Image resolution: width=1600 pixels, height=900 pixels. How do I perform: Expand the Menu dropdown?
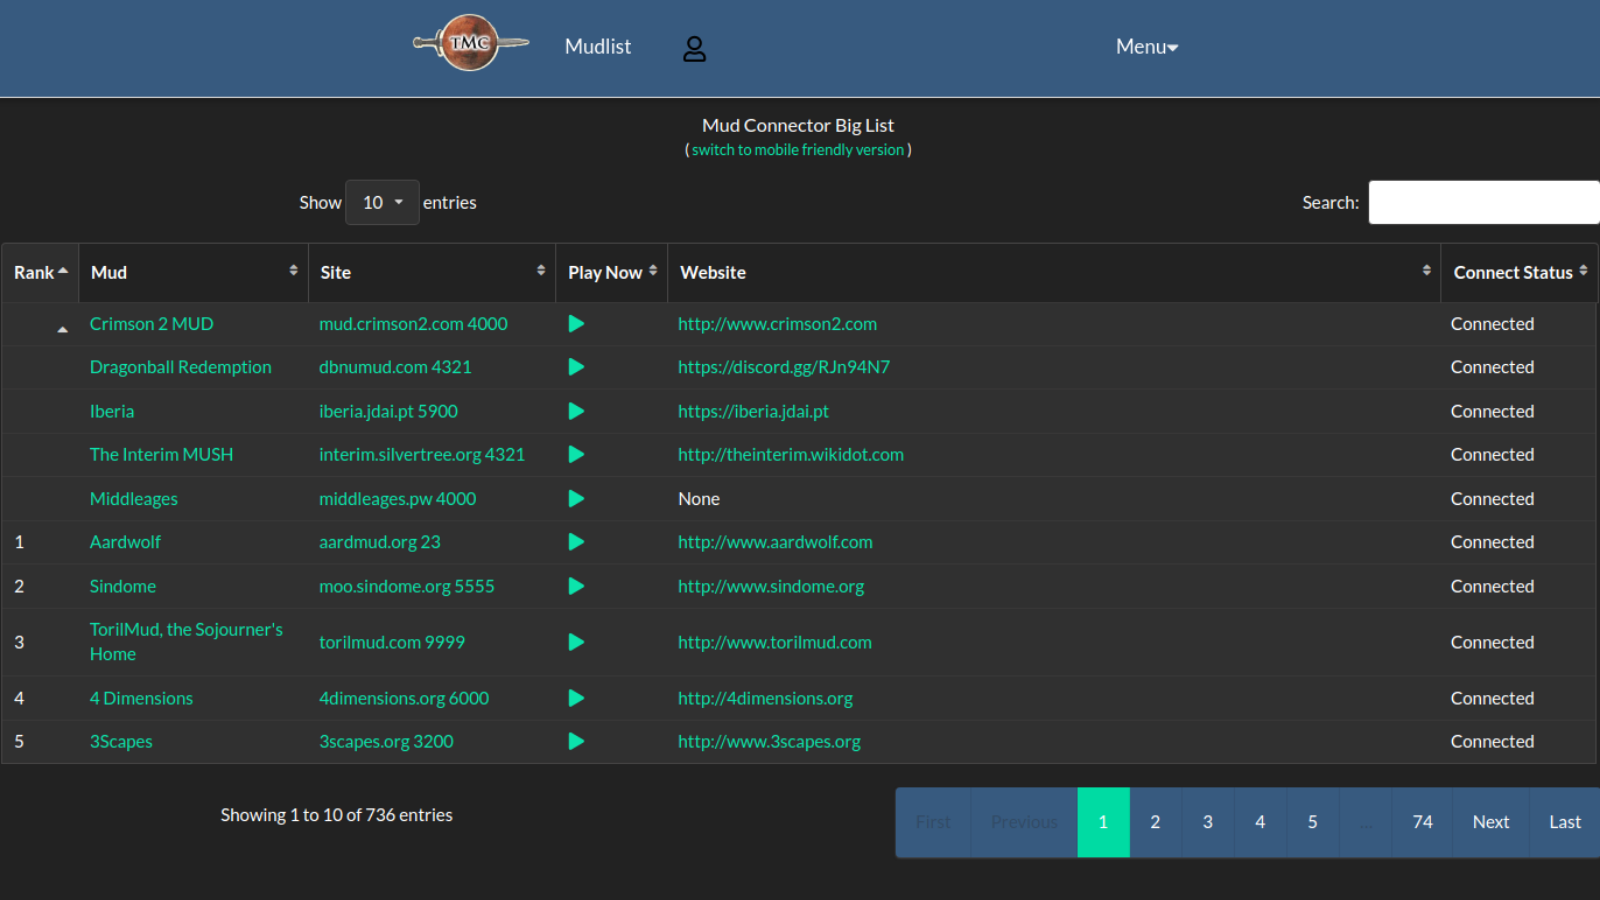tap(1146, 46)
